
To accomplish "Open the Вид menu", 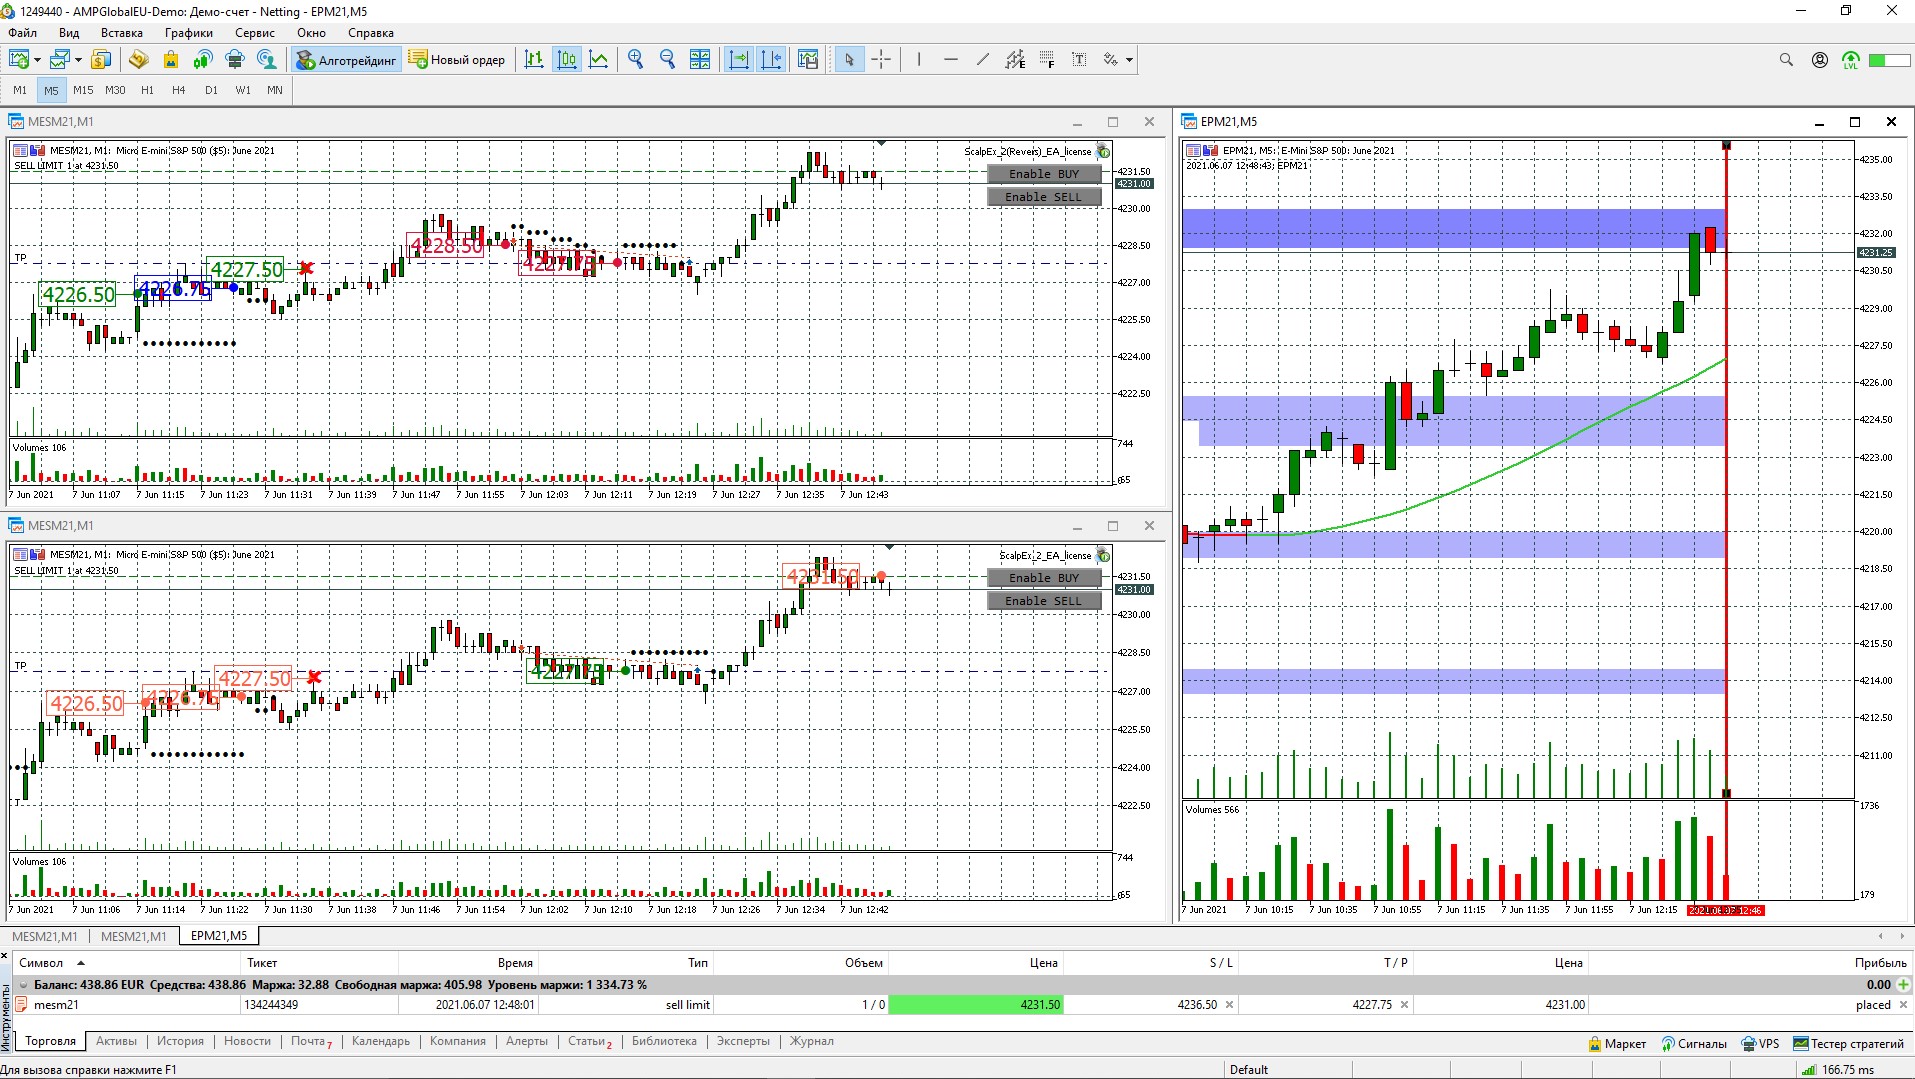I will 68,33.
